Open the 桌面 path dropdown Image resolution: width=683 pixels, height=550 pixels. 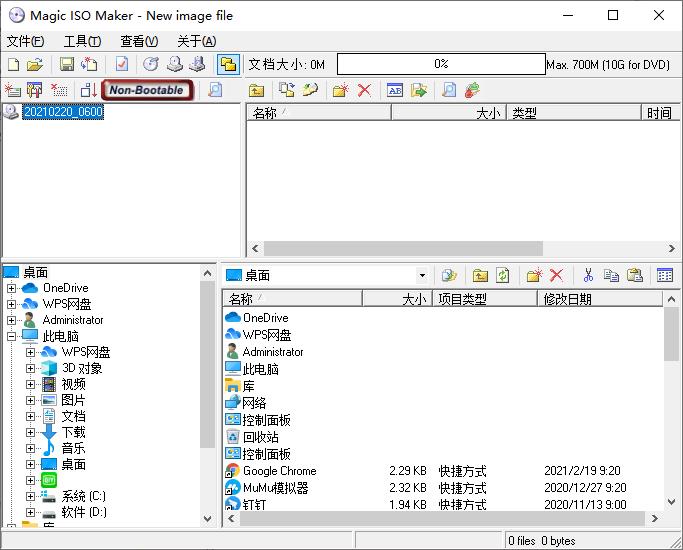[422, 275]
